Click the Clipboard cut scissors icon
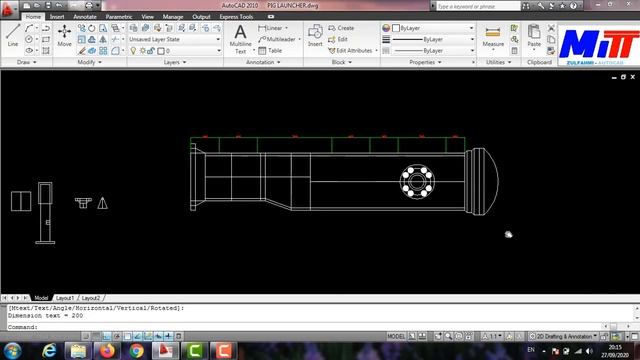 (551, 28)
